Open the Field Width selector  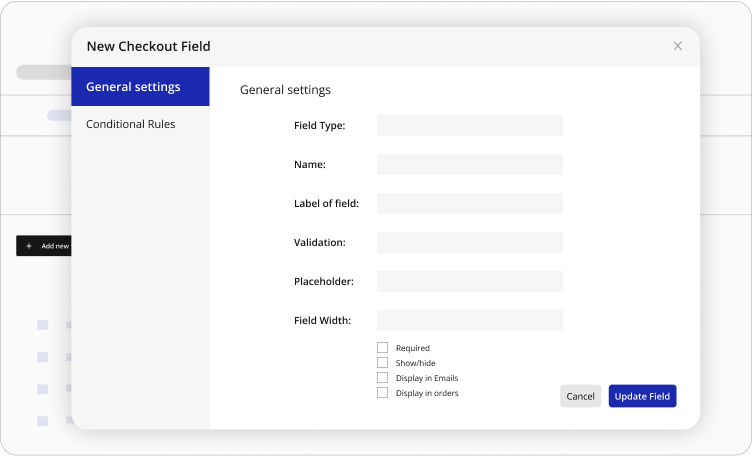tap(469, 321)
